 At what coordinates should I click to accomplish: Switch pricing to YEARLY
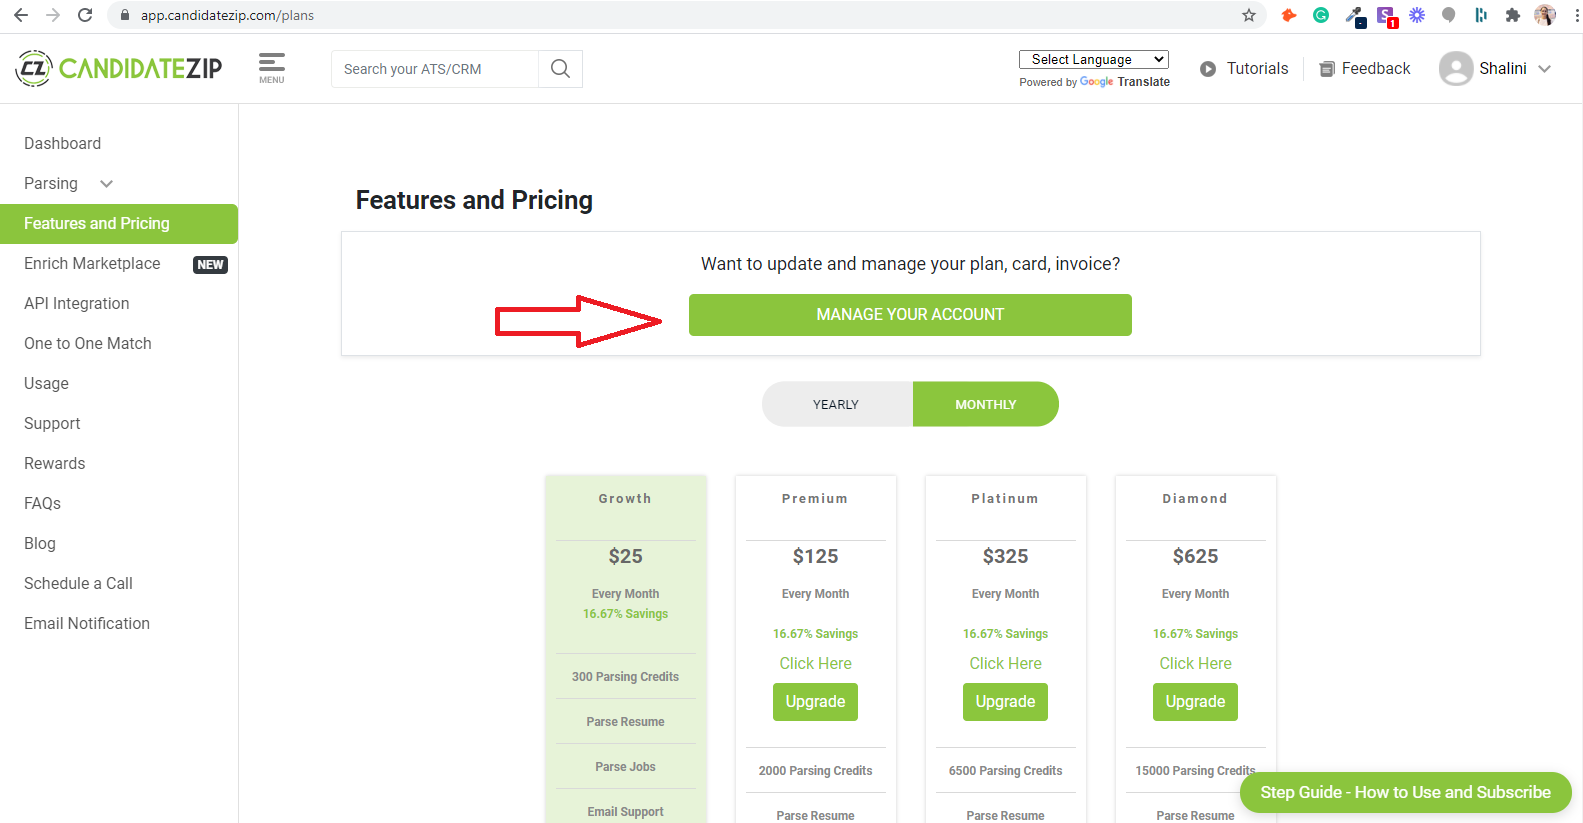[837, 404]
